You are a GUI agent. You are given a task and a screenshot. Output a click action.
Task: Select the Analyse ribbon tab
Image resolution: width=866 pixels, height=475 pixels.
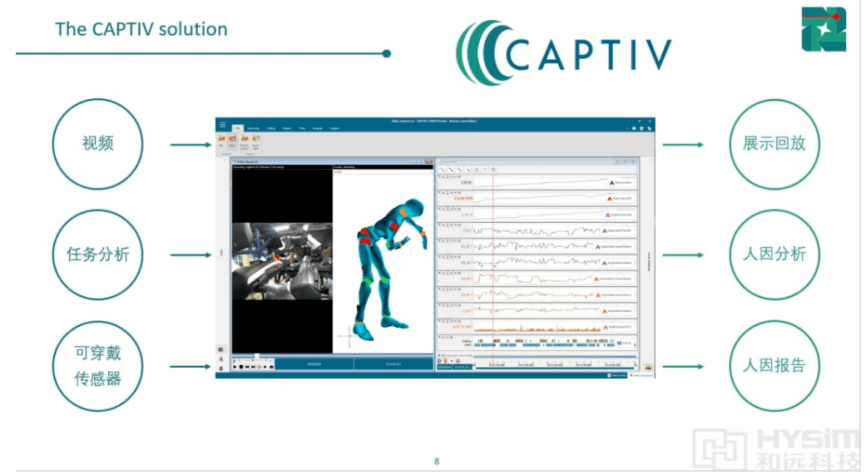tap(318, 128)
